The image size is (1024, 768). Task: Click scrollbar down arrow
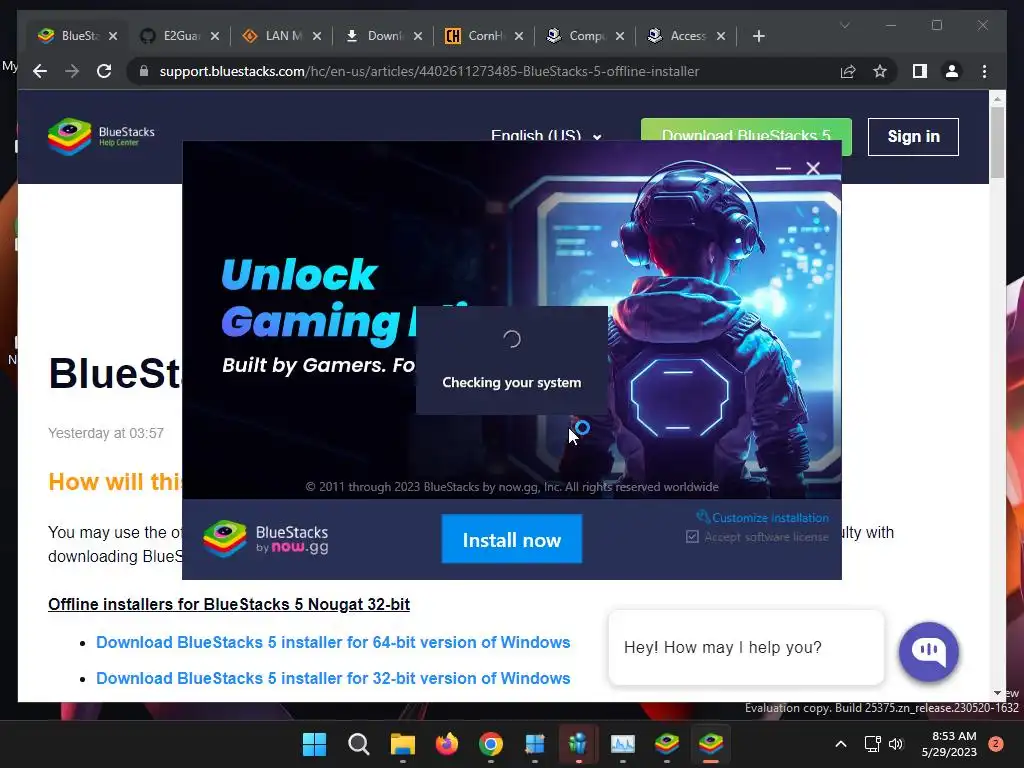pos(997,693)
